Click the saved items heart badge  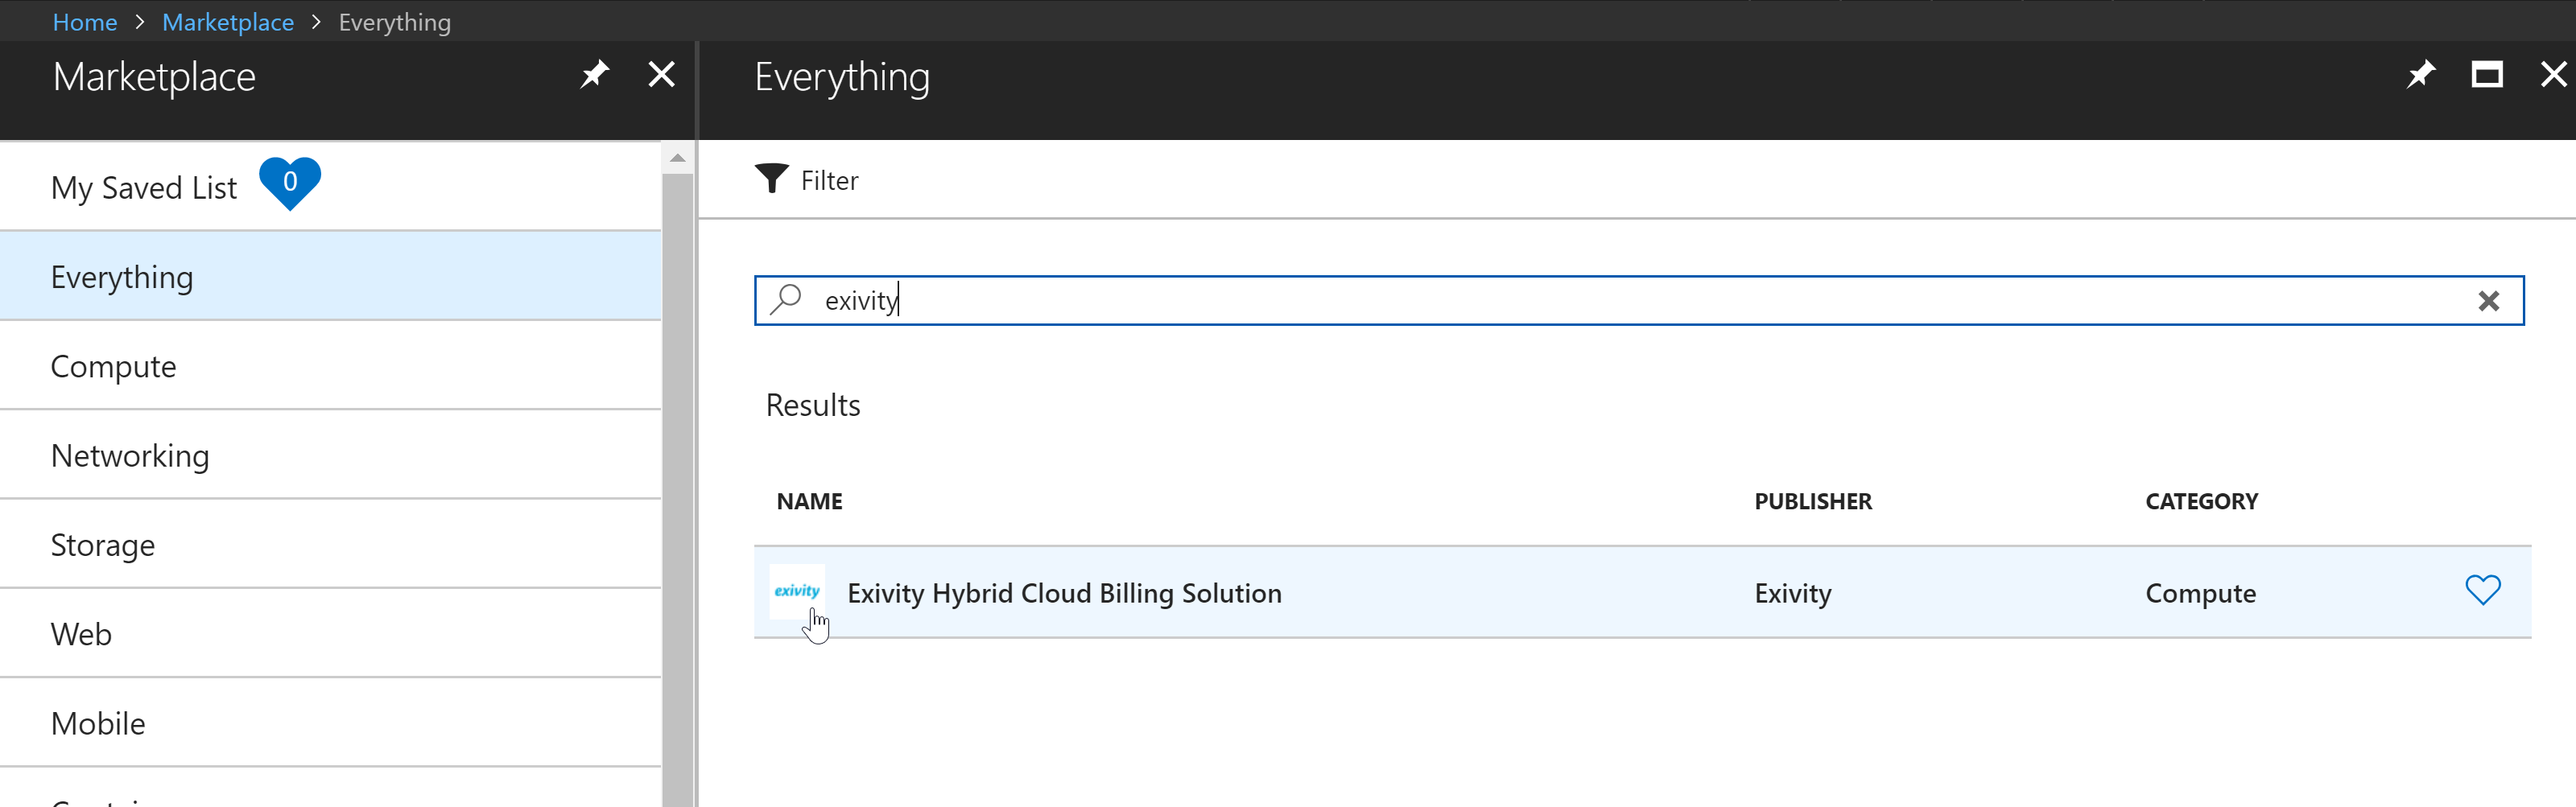(x=290, y=183)
